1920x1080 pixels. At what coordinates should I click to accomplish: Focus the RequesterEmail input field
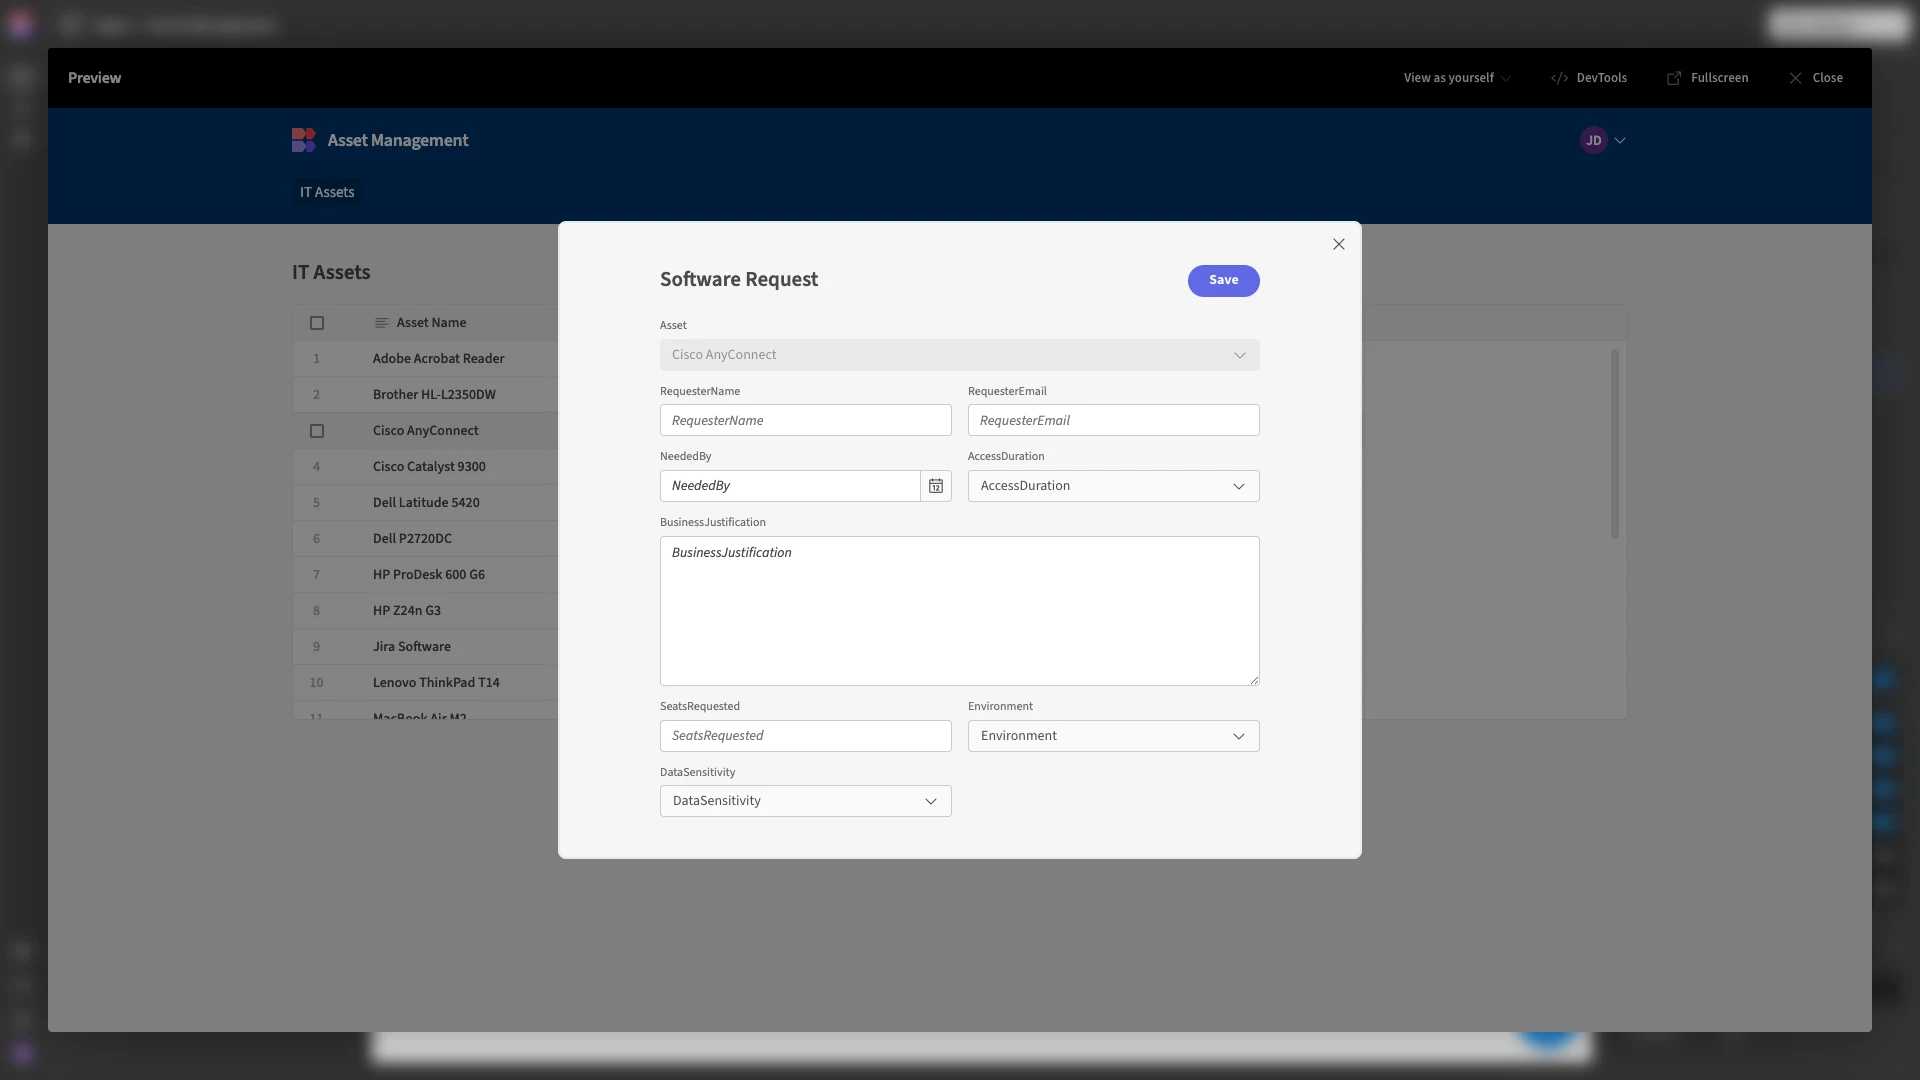pyautogui.click(x=1114, y=420)
